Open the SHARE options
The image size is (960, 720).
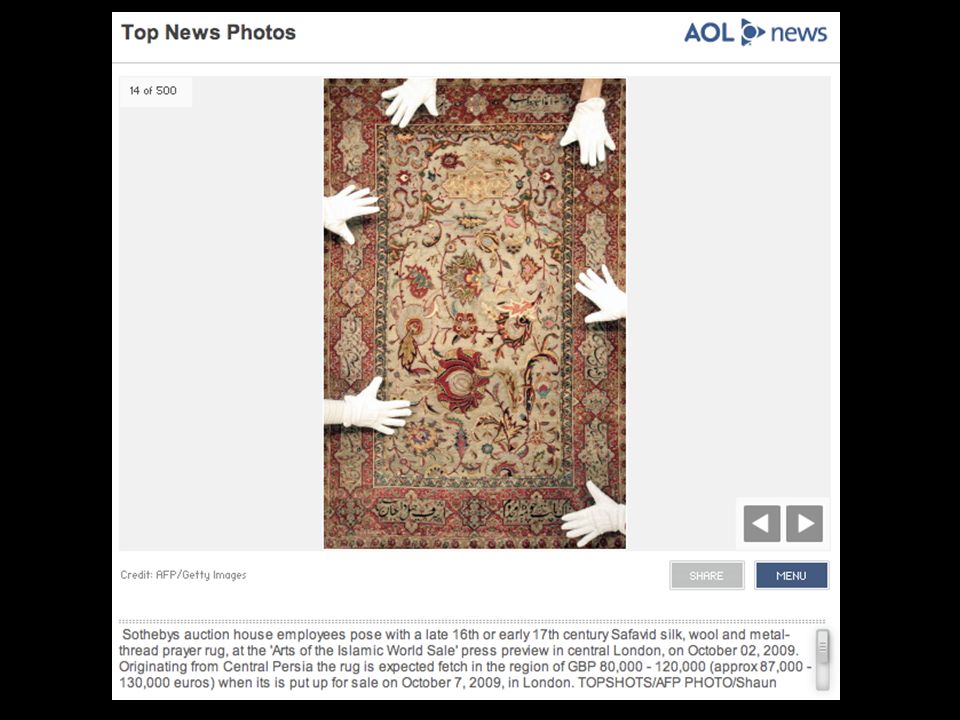(x=707, y=576)
